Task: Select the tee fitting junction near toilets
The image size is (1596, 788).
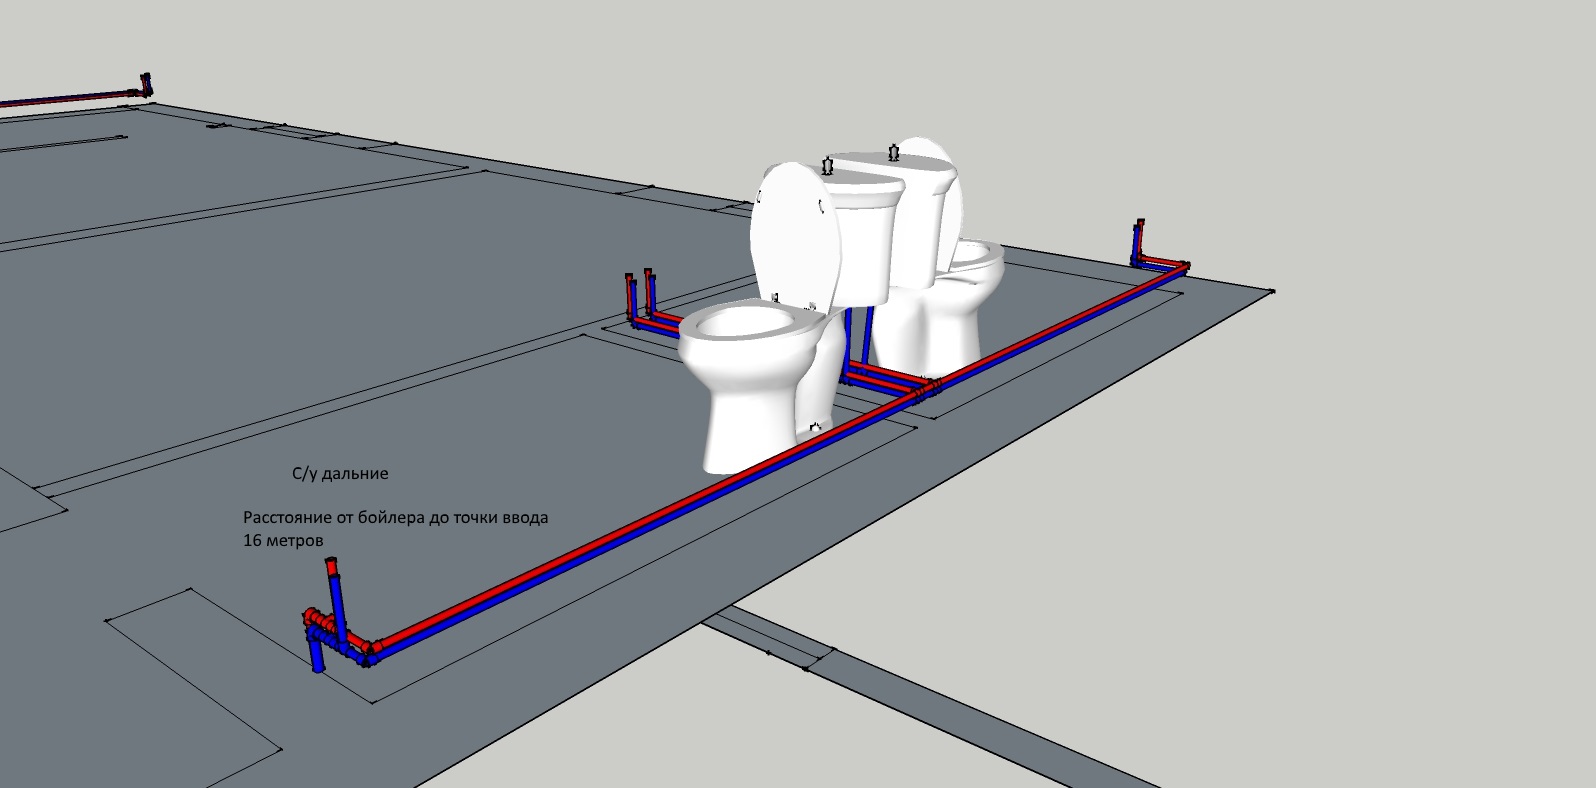Action: click(925, 390)
